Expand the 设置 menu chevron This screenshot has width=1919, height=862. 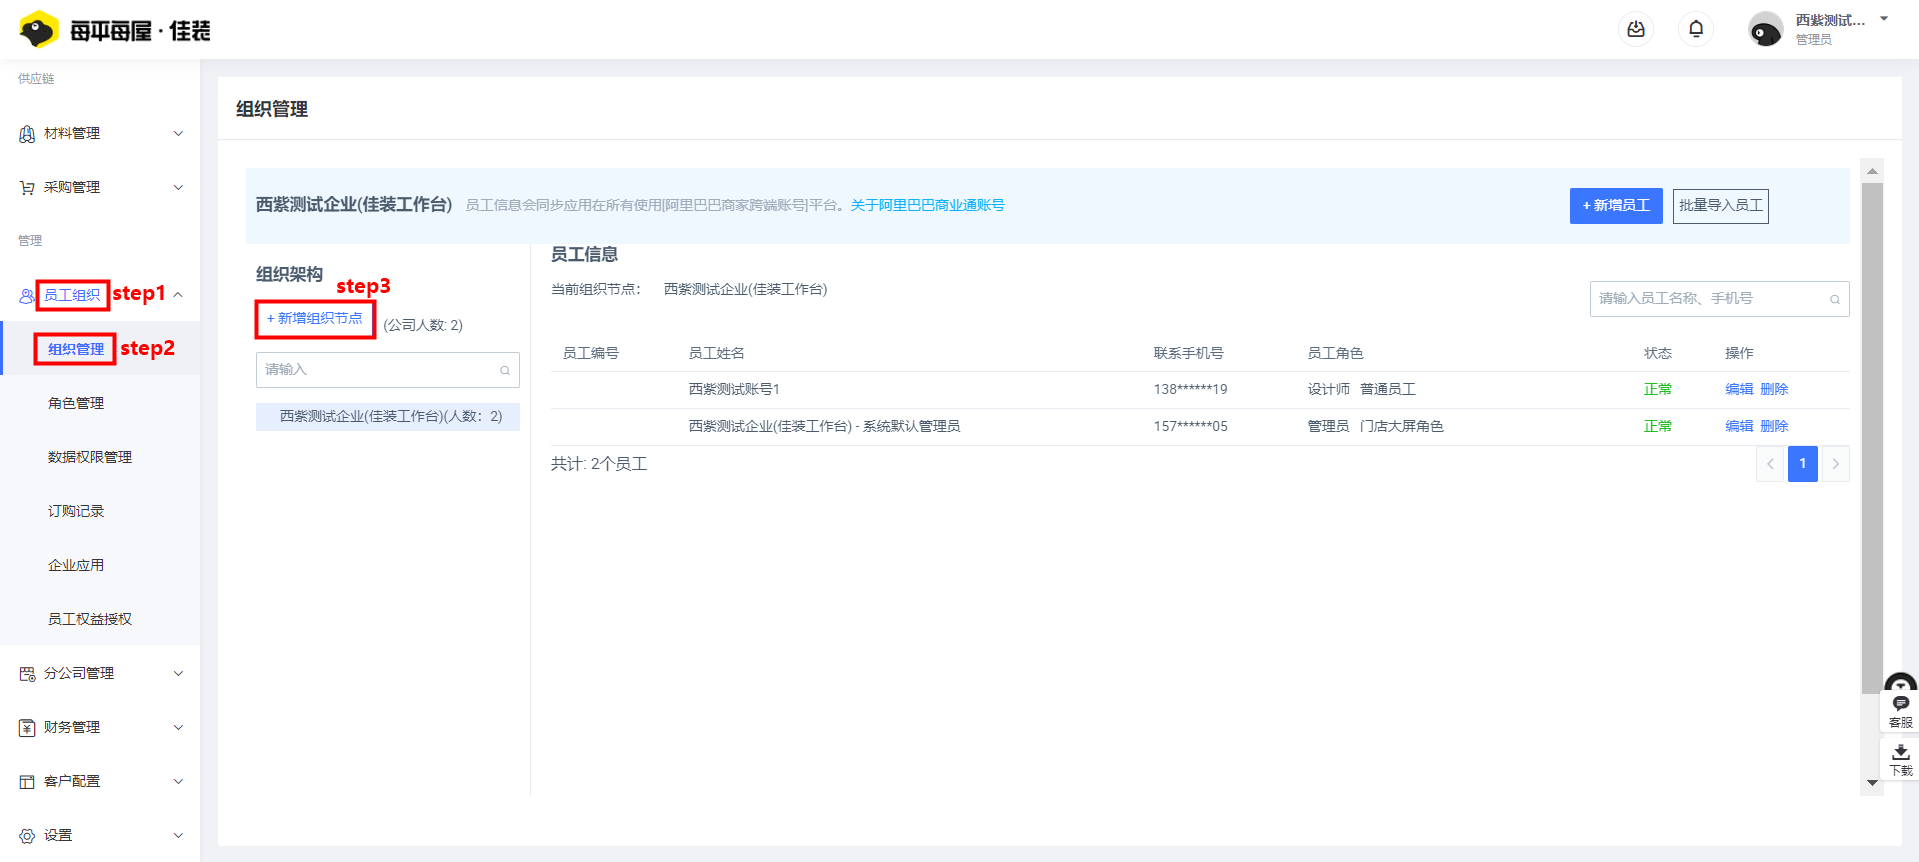coord(178,836)
